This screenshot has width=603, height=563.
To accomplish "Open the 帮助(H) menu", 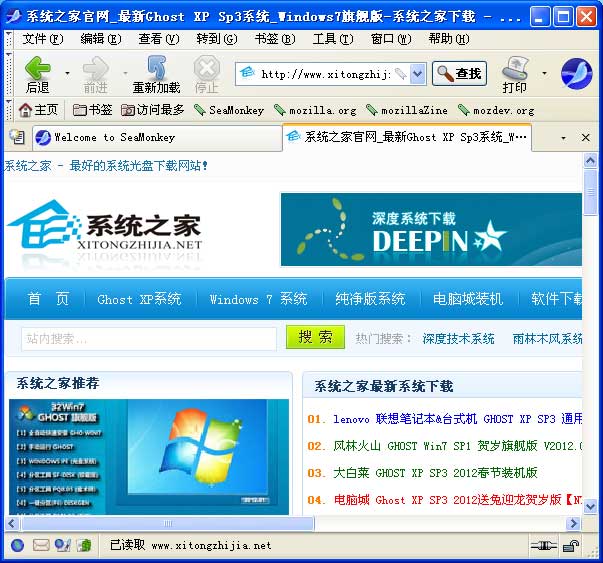I will pyautogui.click(x=449, y=39).
